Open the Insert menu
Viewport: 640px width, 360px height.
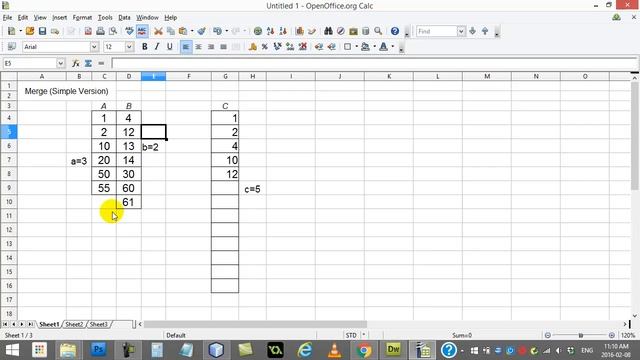pyautogui.click(x=59, y=18)
